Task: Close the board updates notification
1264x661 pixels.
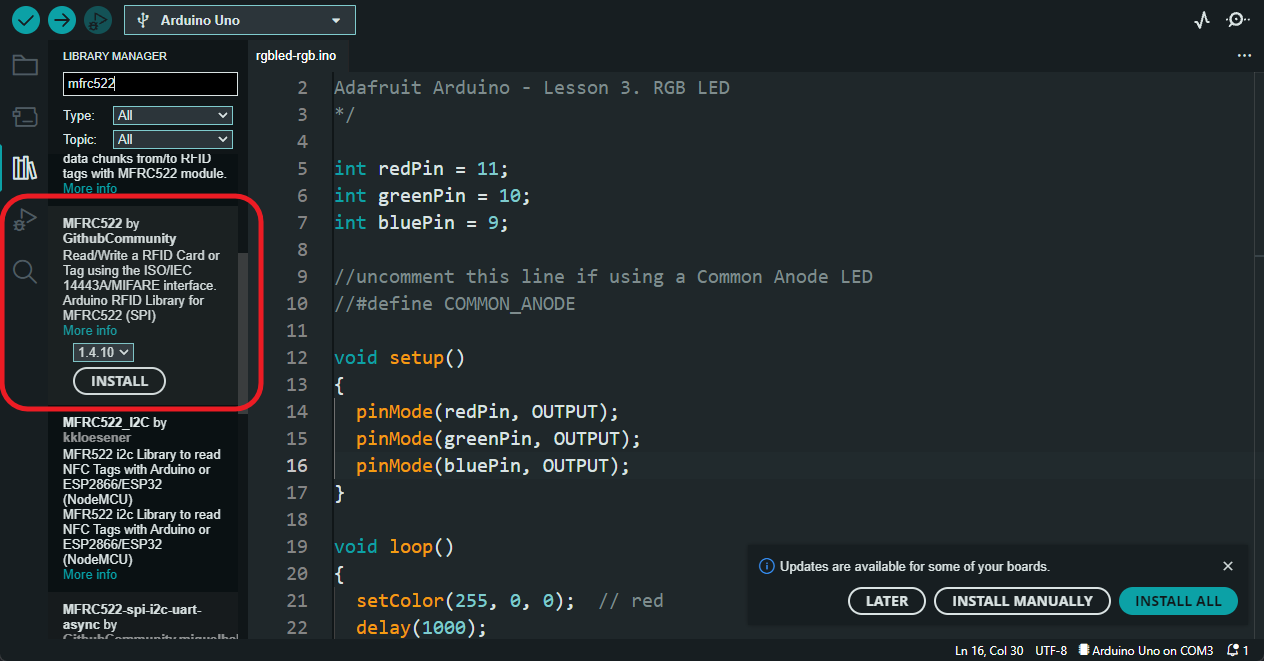Action: (x=1228, y=566)
